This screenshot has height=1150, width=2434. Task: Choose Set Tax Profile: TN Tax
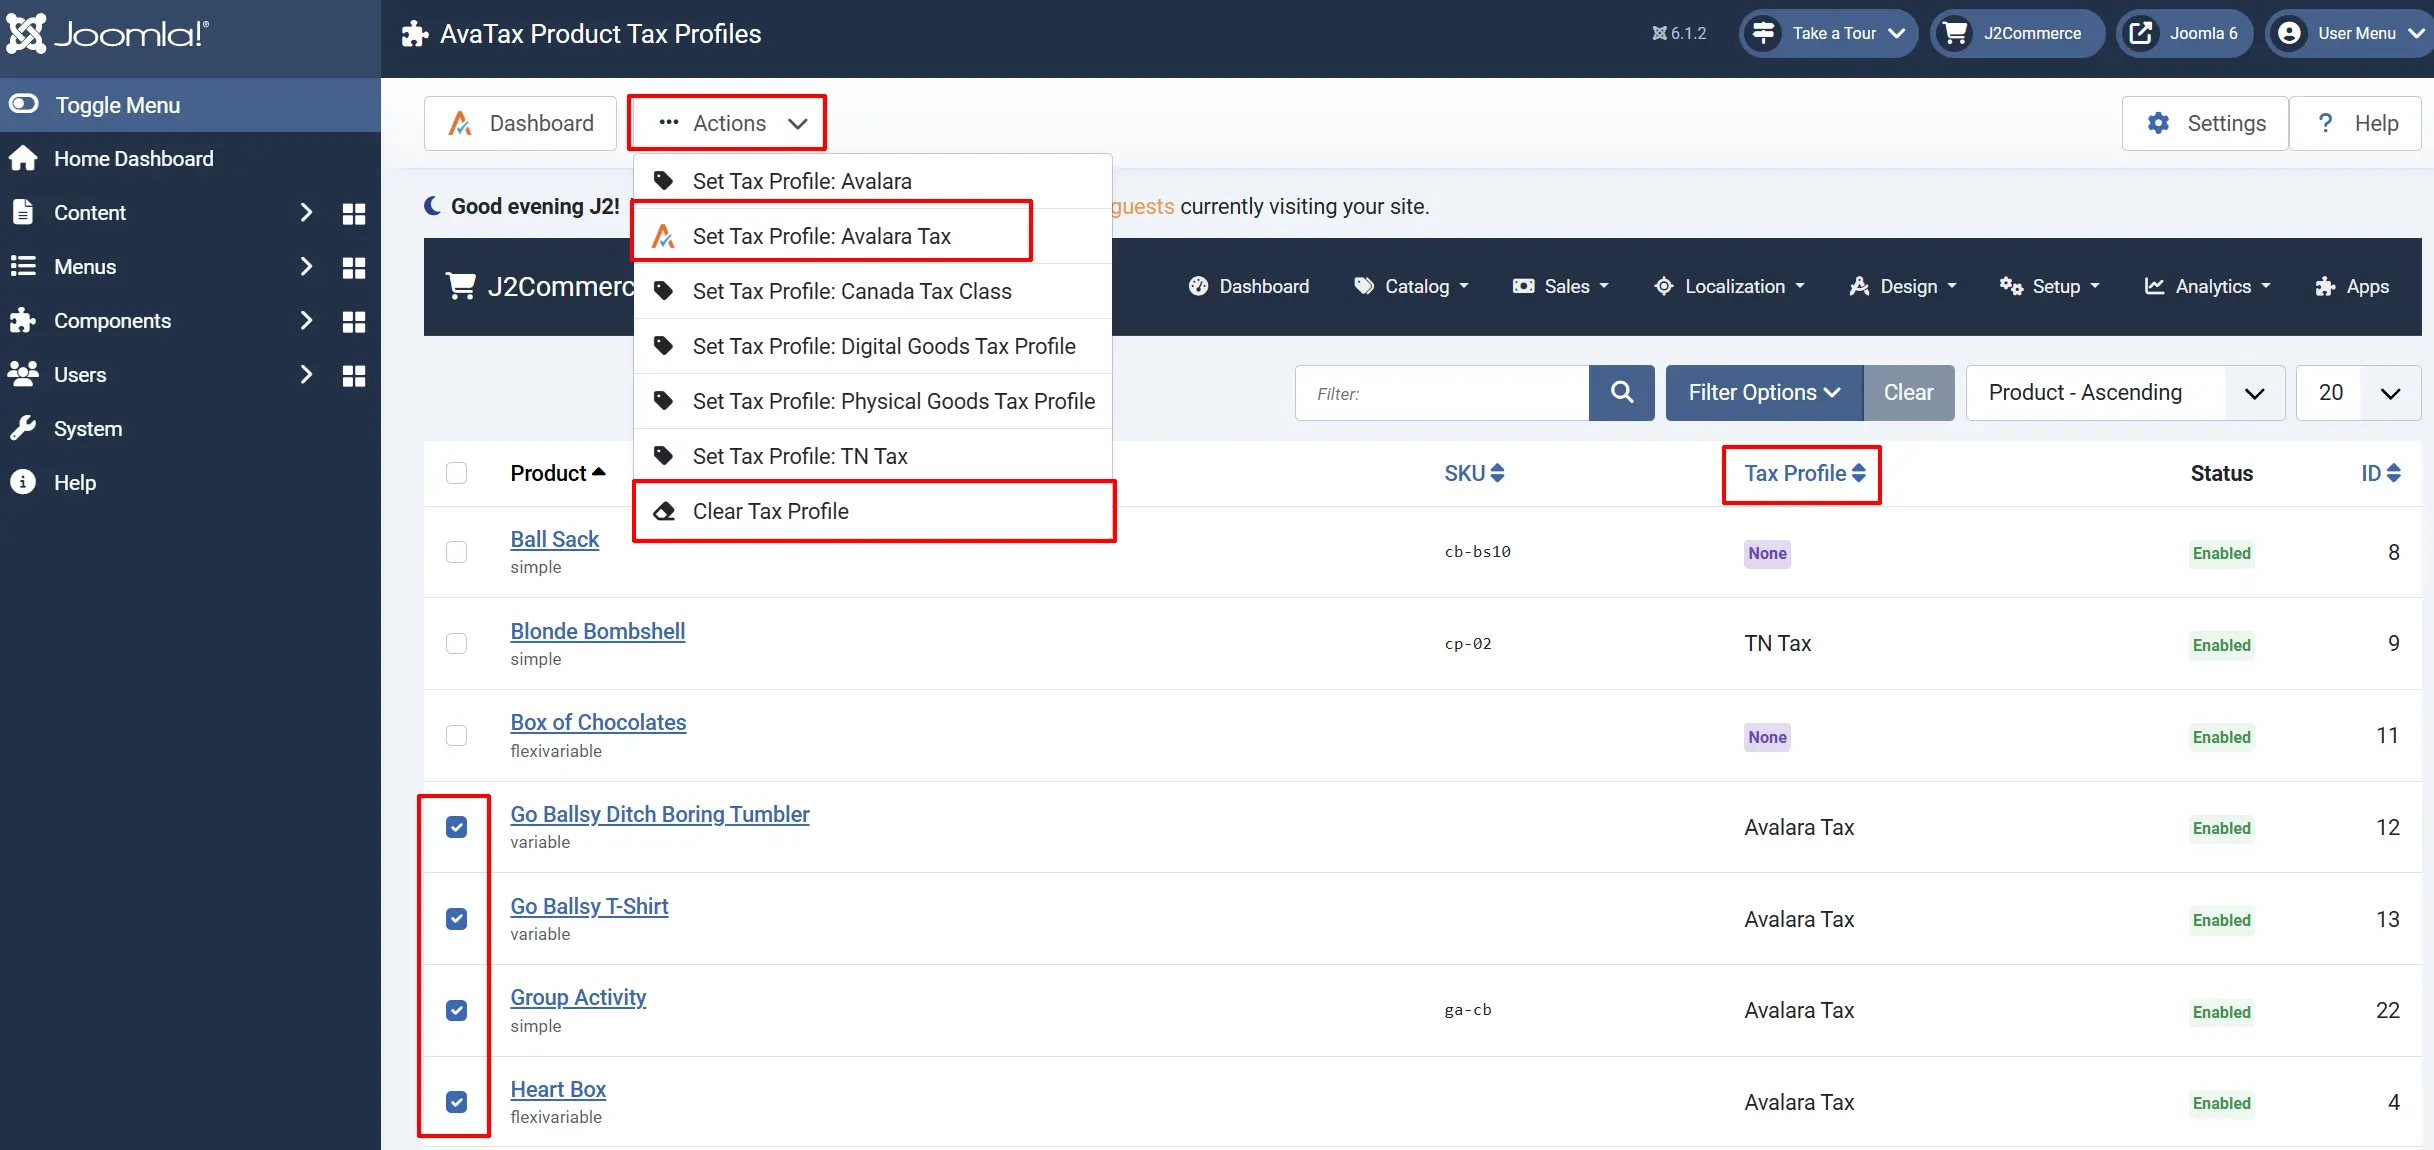pos(873,456)
